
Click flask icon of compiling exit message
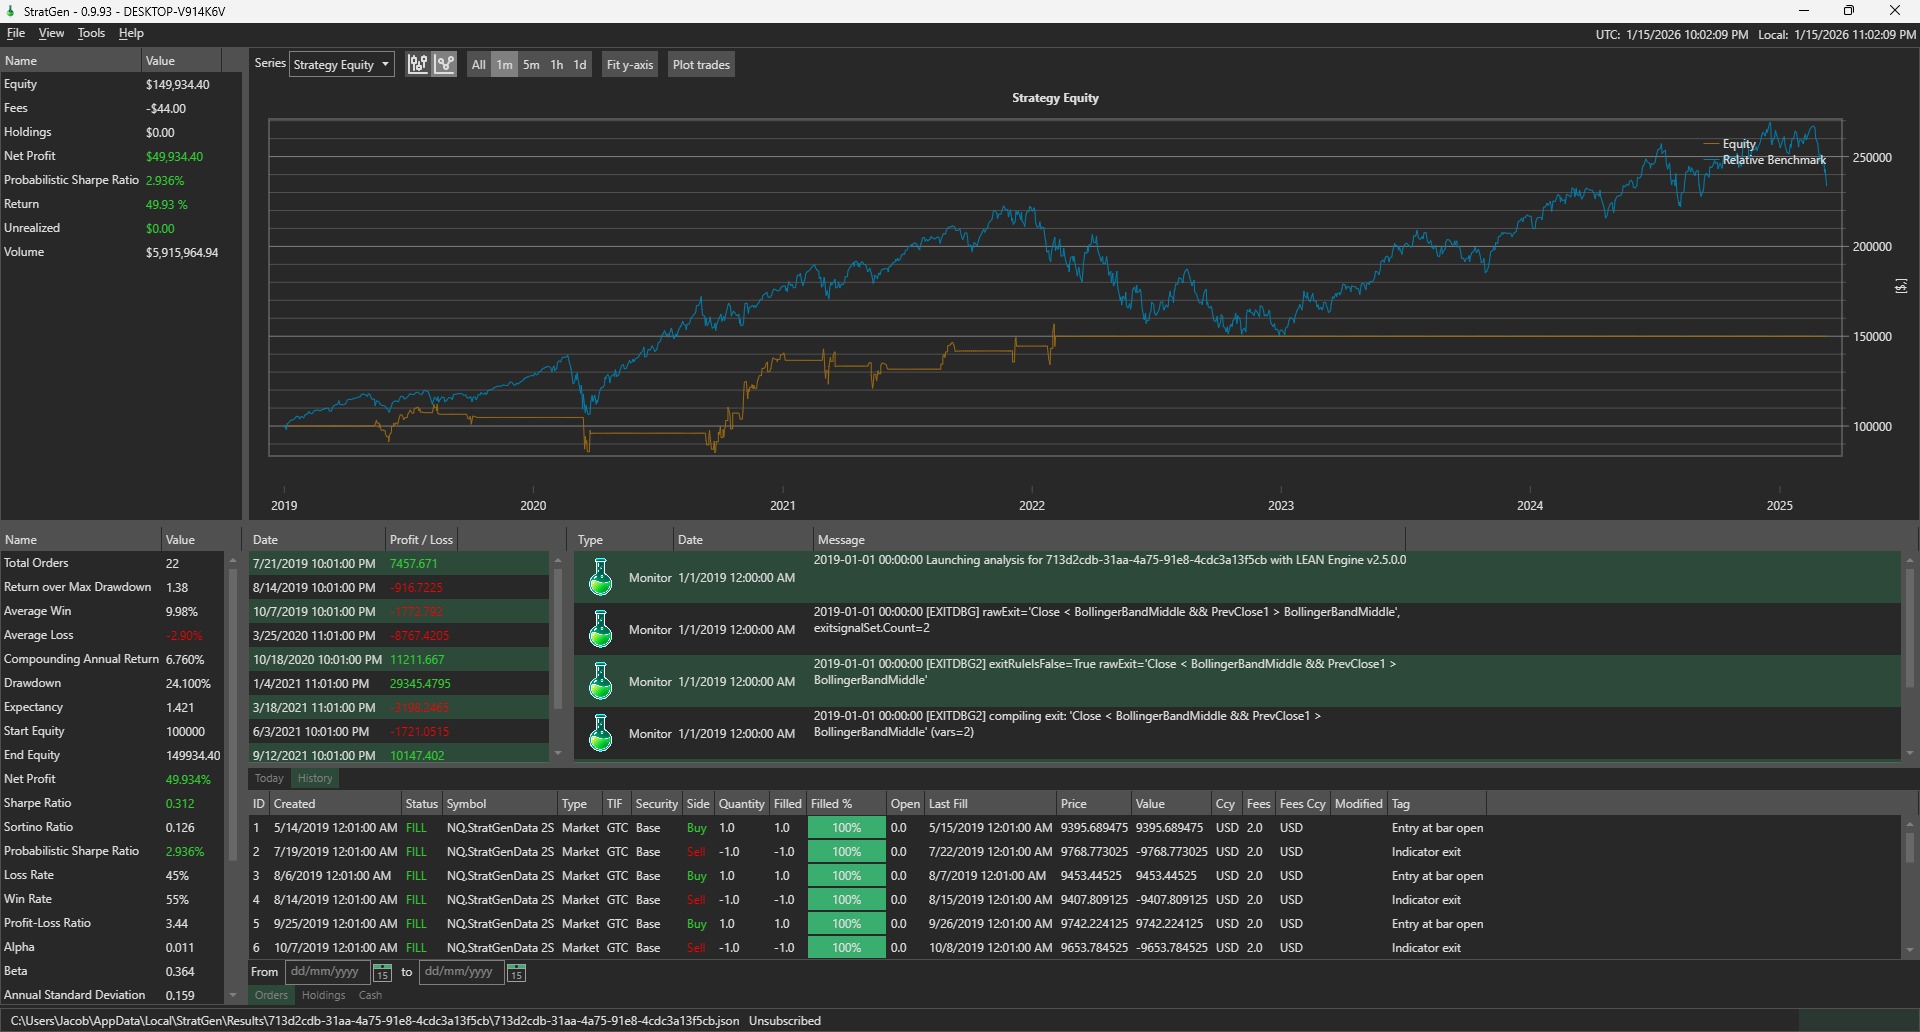[601, 734]
